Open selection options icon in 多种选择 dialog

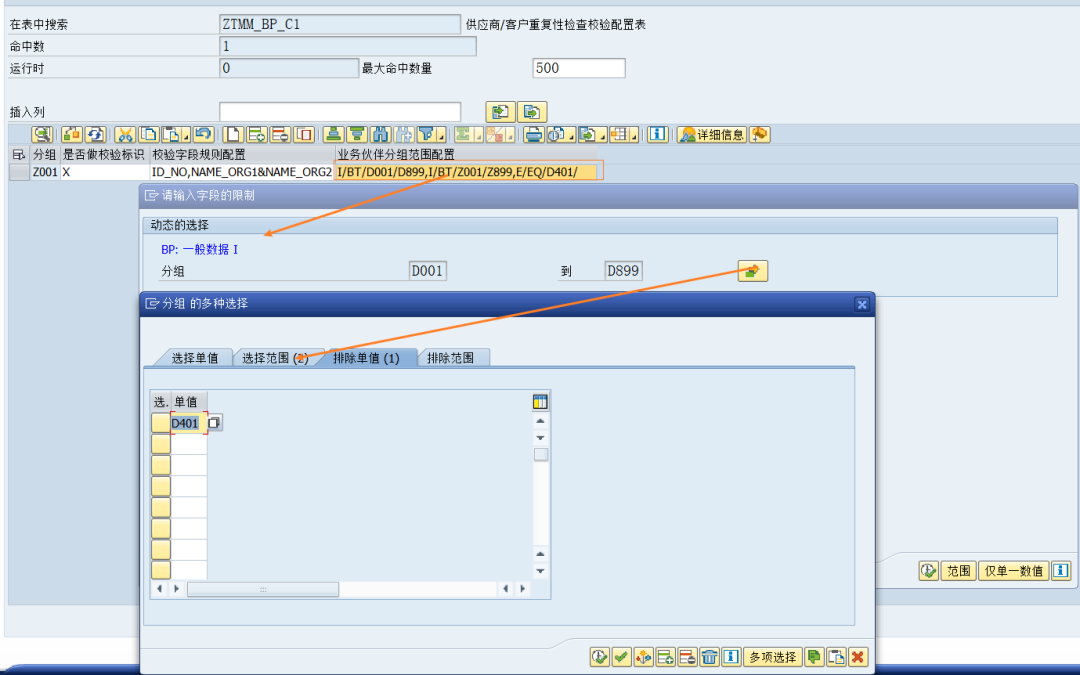[643, 657]
